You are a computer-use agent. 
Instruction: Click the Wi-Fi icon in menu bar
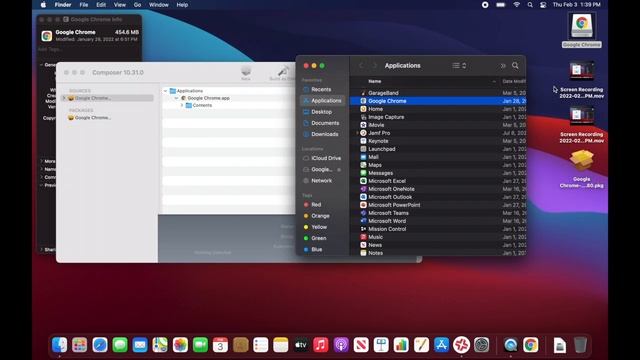pyautogui.click(x=516, y=5)
